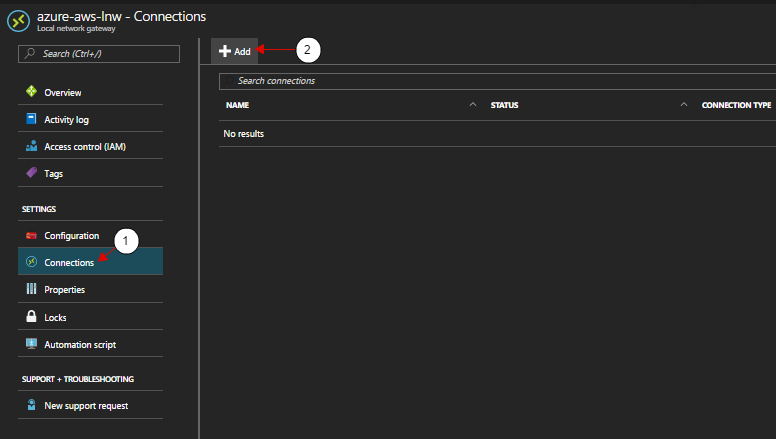Click the Automation script monitor icon
Image resolution: width=776 pixels, height=439 pixels.
[x=31, y=343]
